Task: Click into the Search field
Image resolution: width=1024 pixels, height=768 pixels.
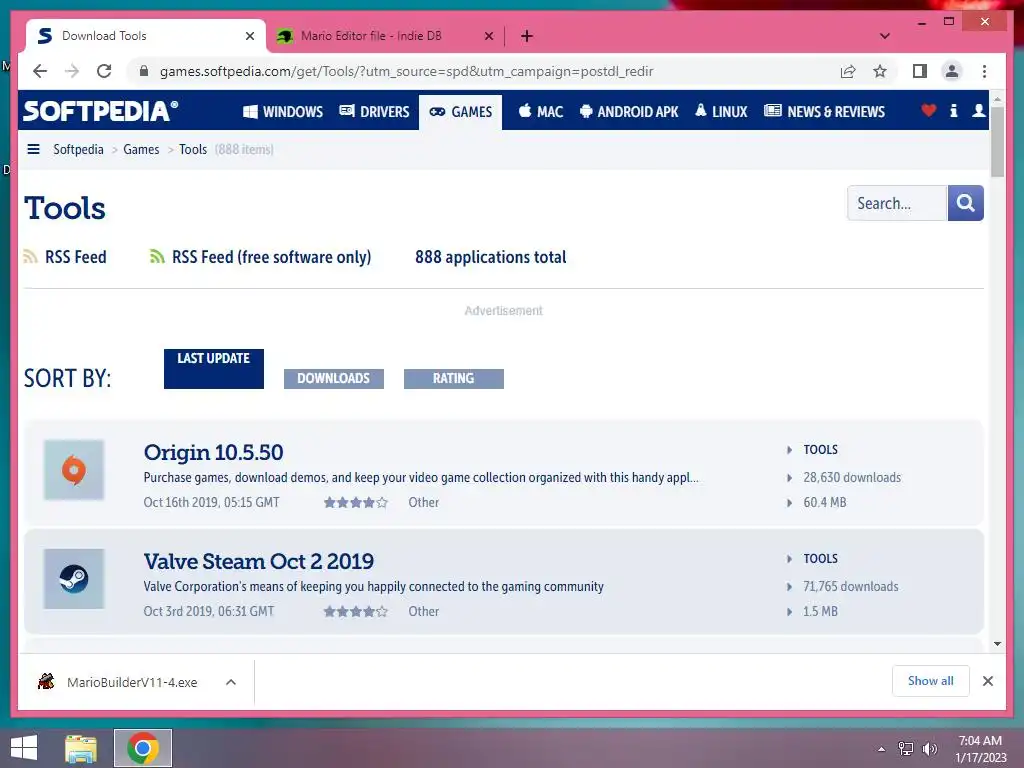Action: click(x=897, y=203)
